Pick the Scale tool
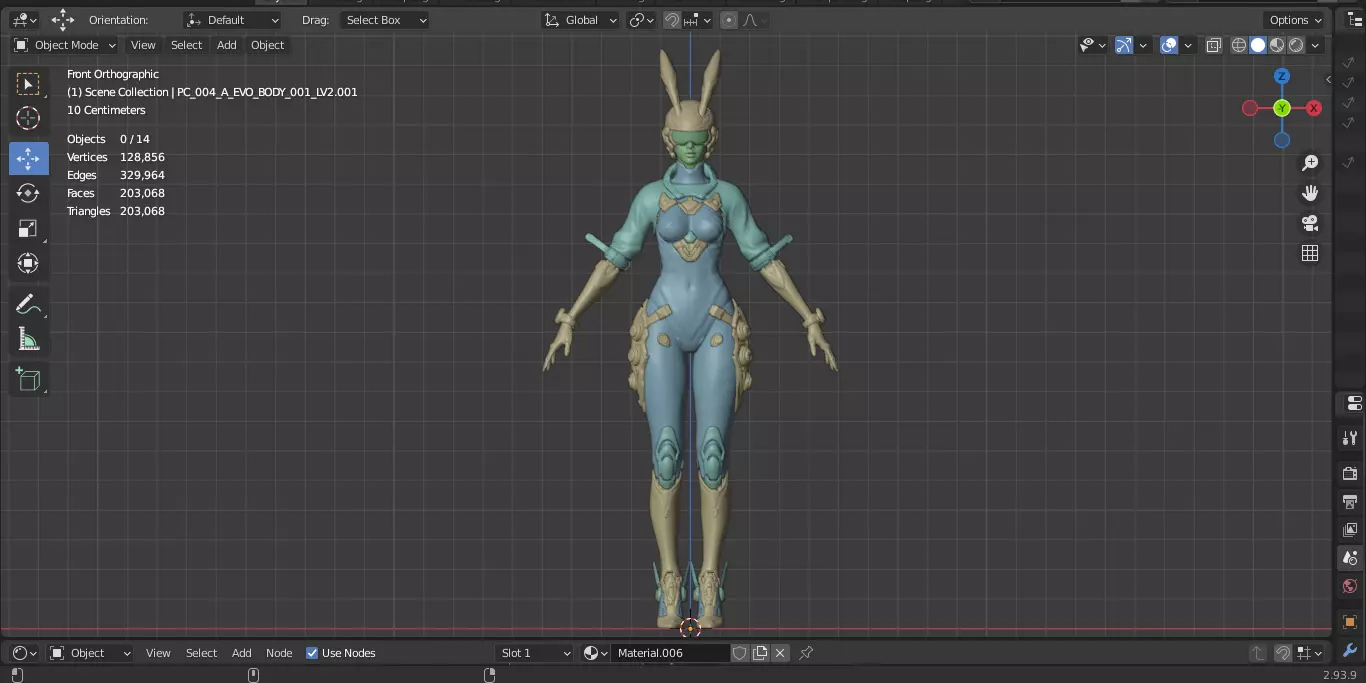The image size is (1366, 683). coord(28,228)
